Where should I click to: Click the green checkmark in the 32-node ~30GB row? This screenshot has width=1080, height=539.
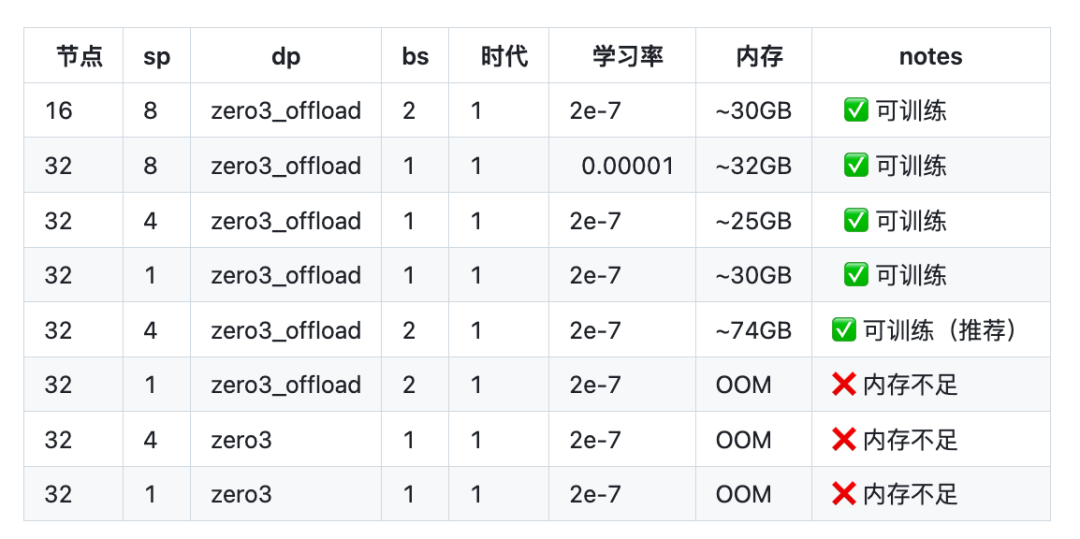[855, 275]
